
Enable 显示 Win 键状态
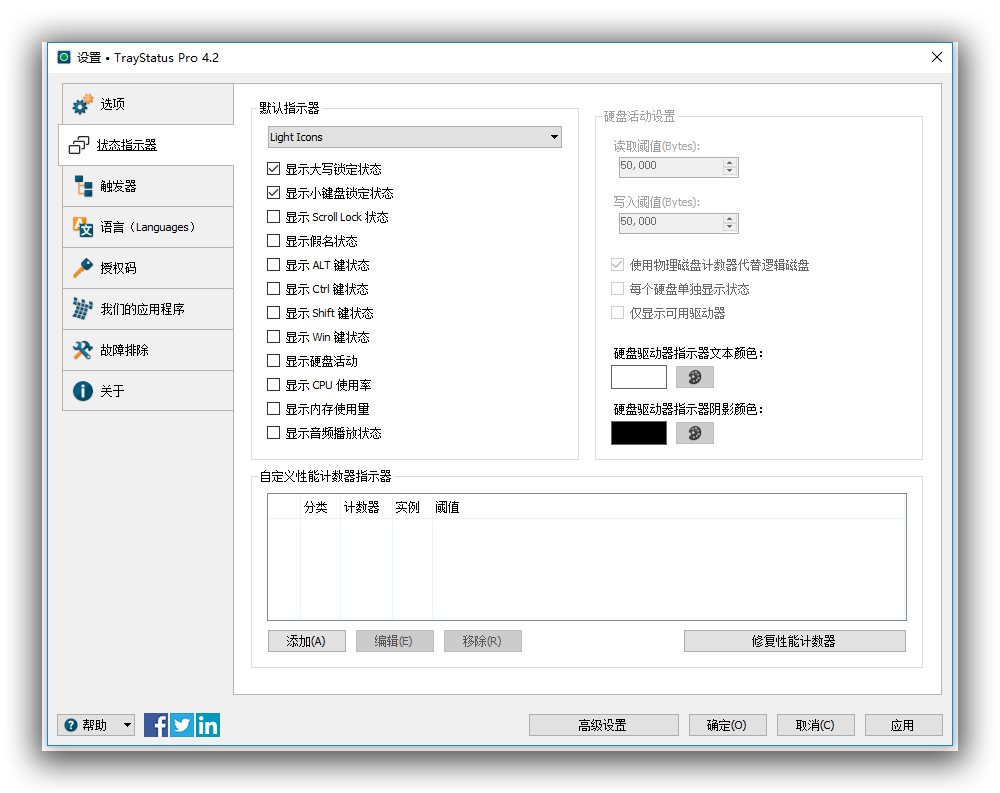coord(274,337)
